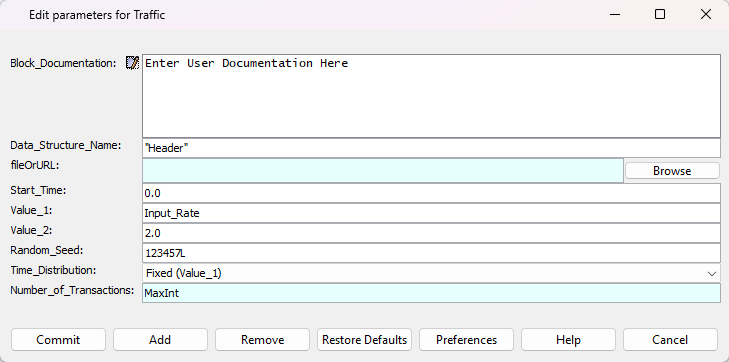Click the fileOrURL label
729x362 pixels.
pos(35,165)
